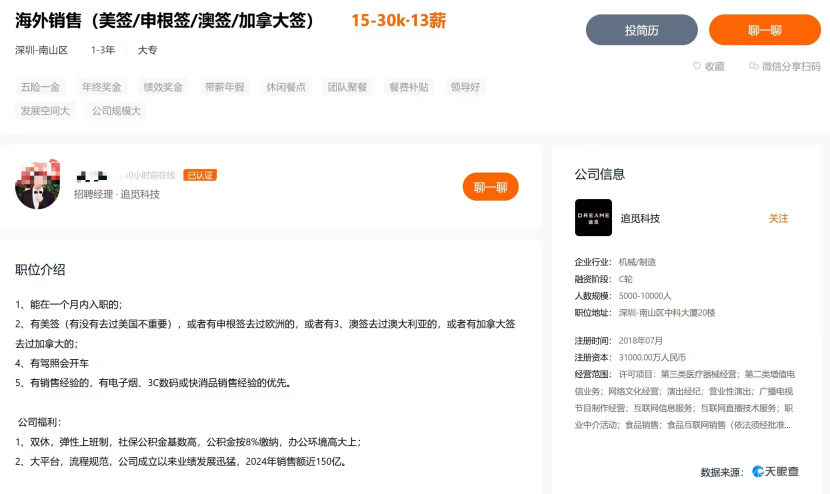This screenshot has height=494, width=830.
Task: Click the 天眼查 data source logo
Action: pos(775,471)
